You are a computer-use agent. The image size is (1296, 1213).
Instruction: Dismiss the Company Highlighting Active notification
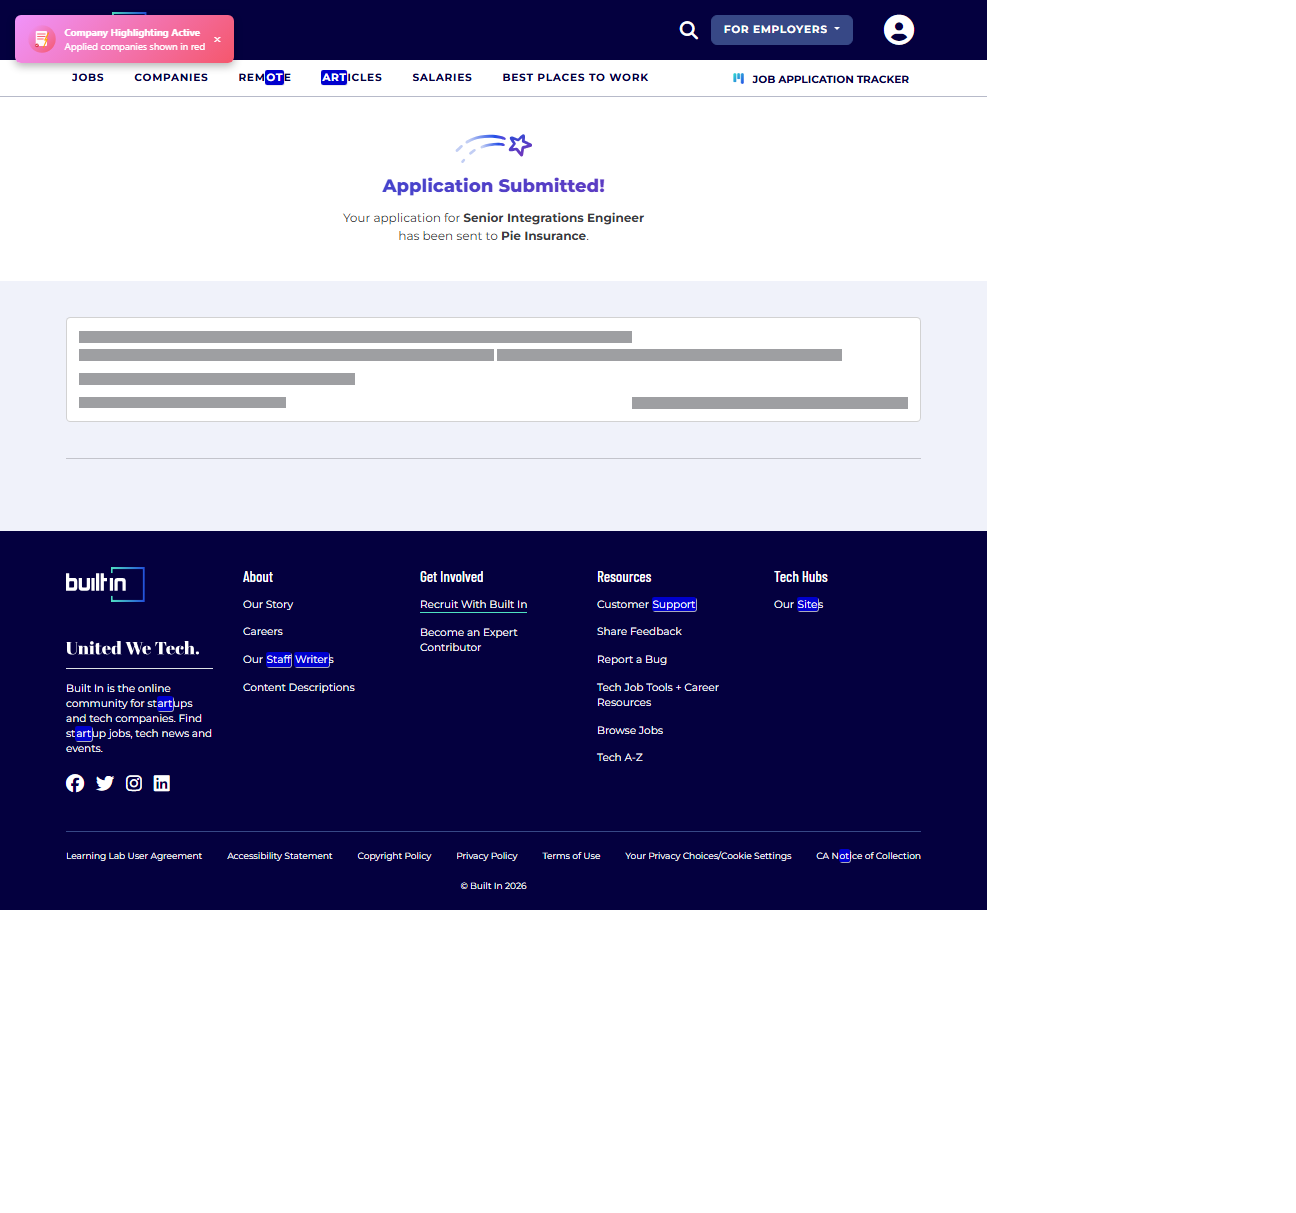pos(217,40)
